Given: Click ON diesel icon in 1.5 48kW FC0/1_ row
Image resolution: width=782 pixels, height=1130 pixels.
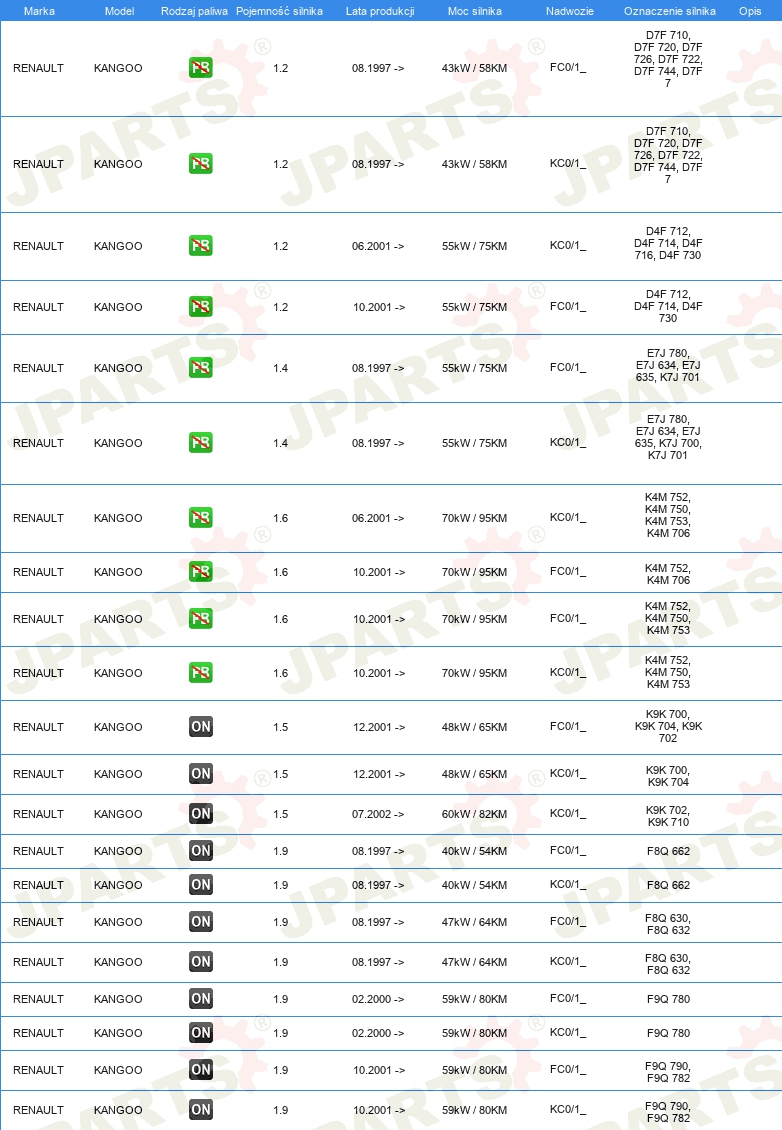Looking at the screenshot, I should coord(200,726).
